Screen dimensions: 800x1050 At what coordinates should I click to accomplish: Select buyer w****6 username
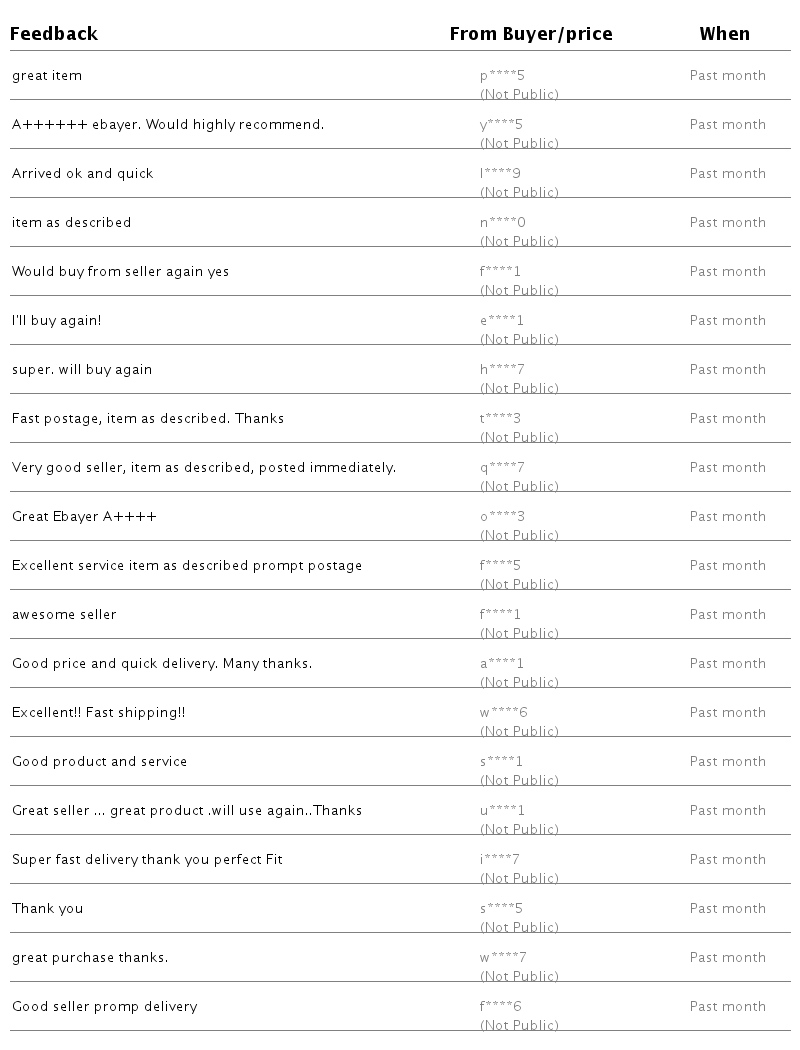(503, 713)
